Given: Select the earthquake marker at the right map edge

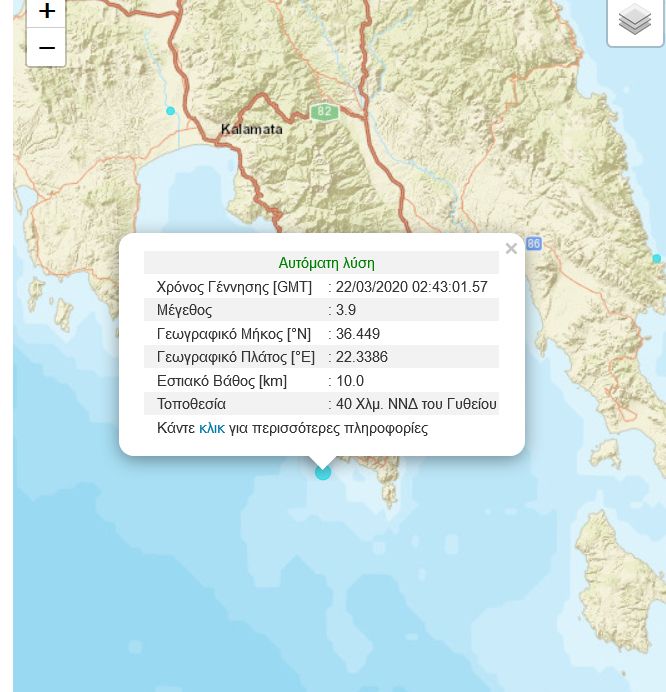Looking at the screenshot, I should pyautogui.click(x=656, y=259).
